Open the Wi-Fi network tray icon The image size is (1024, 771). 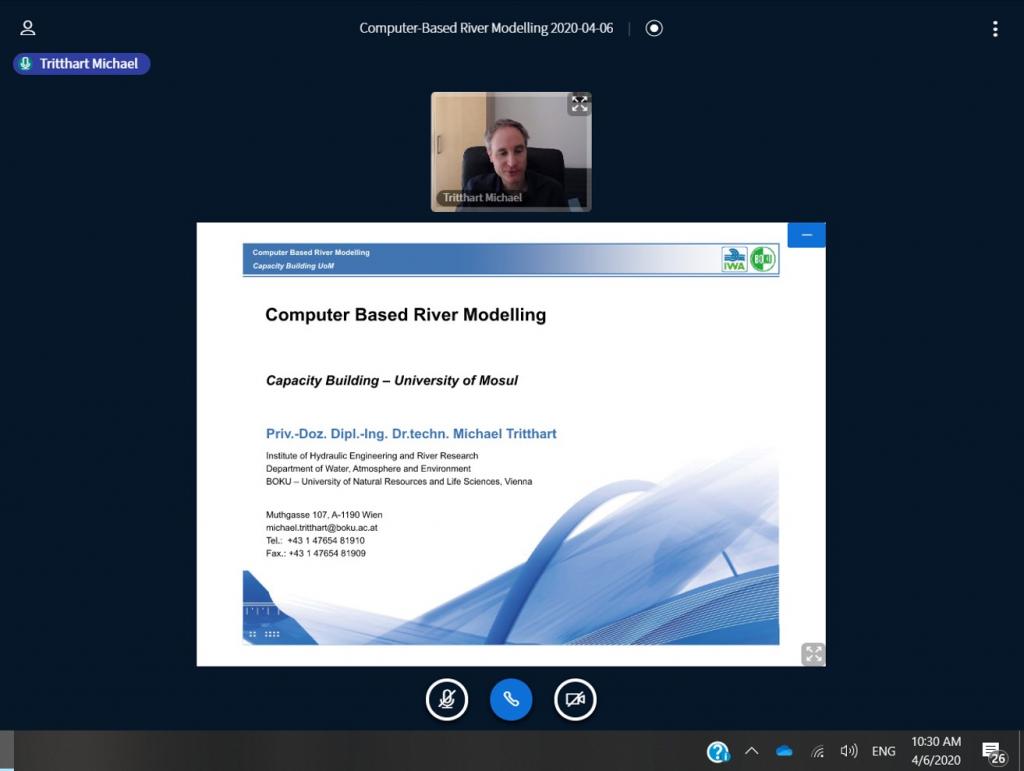(x=817, y=751)
